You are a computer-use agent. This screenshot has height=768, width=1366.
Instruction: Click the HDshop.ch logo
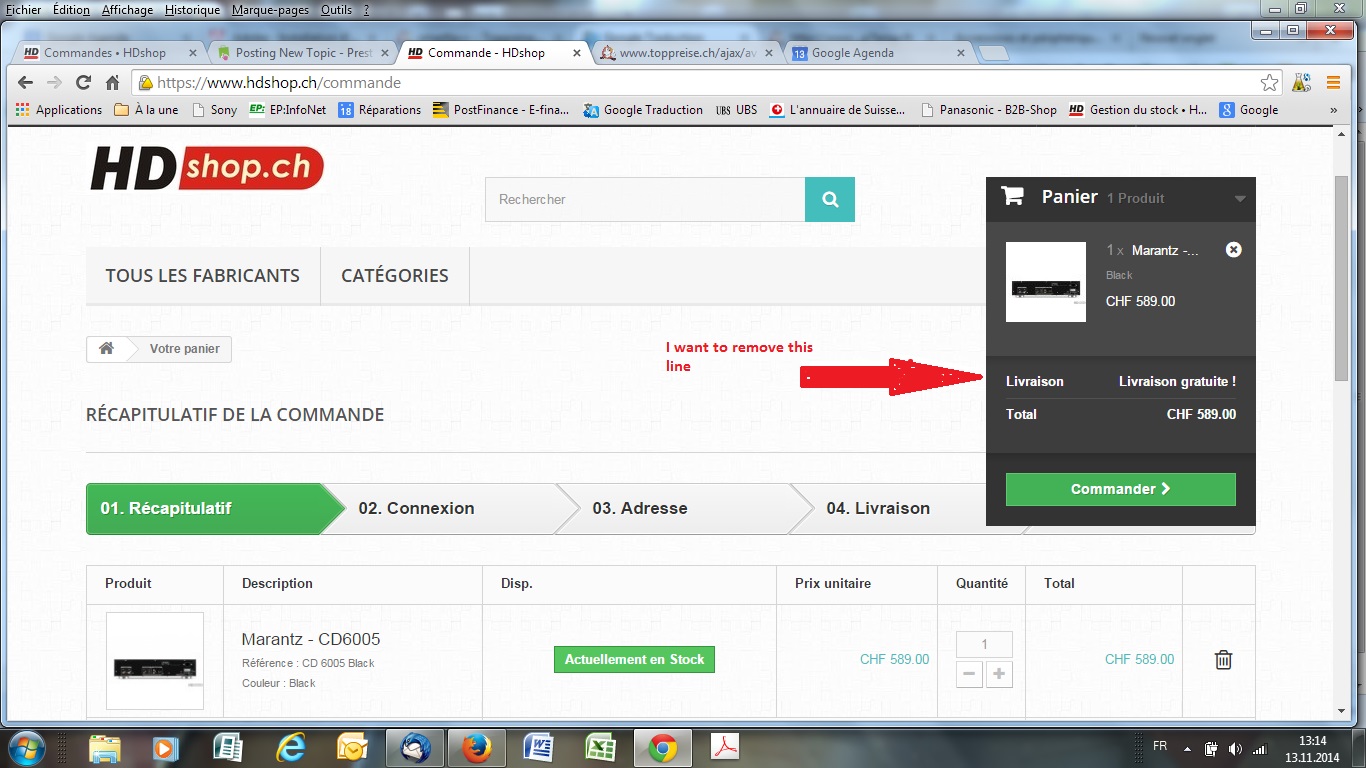pyautogui.click(x=207, y=169)
